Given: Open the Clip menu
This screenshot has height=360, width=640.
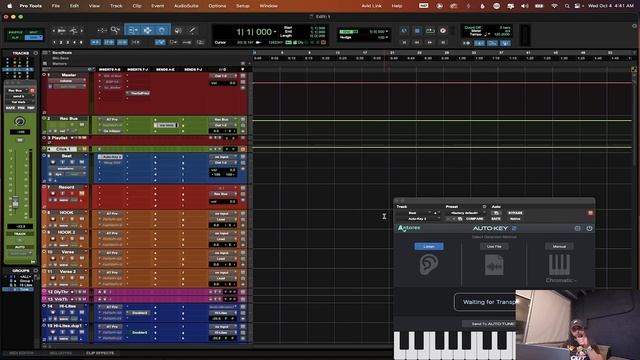Looking at the screenshot, I should coord(137,6).
